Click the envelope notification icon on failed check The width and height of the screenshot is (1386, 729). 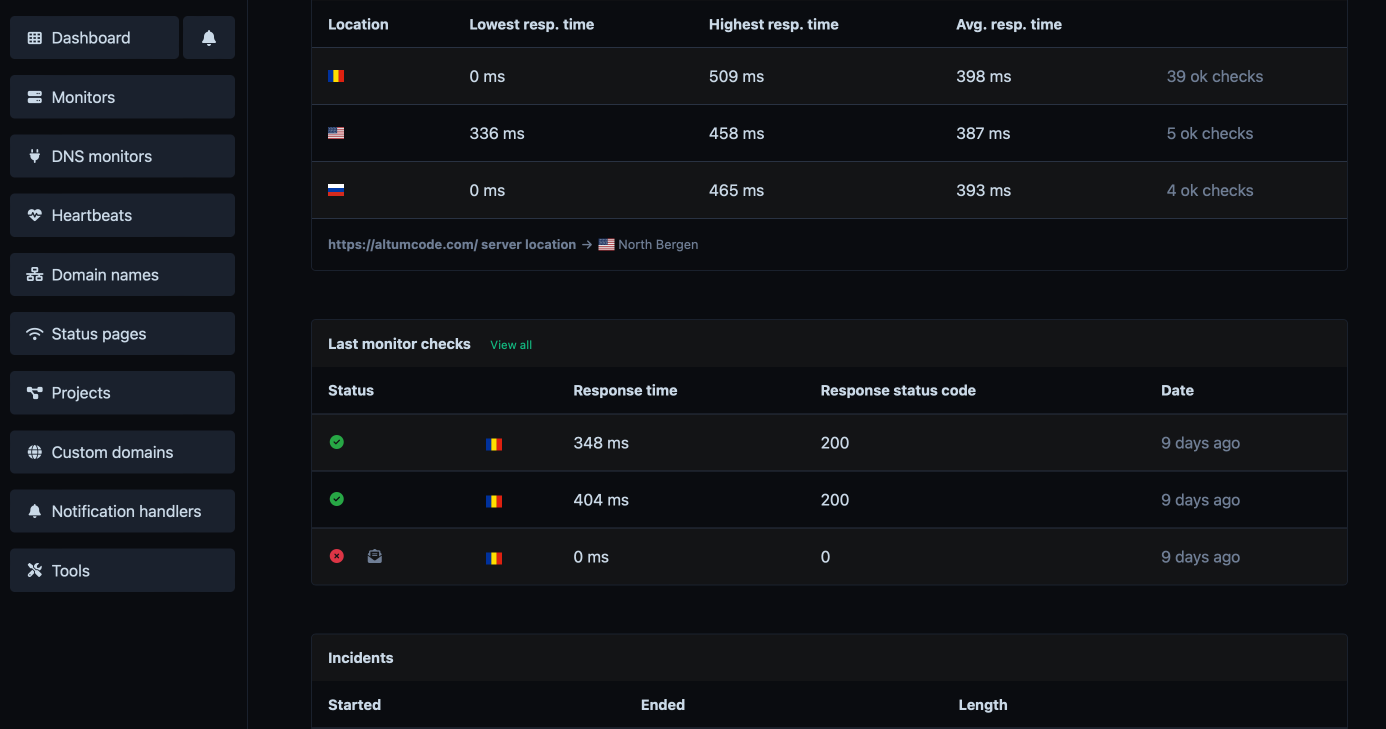click(x=374, y=556)
